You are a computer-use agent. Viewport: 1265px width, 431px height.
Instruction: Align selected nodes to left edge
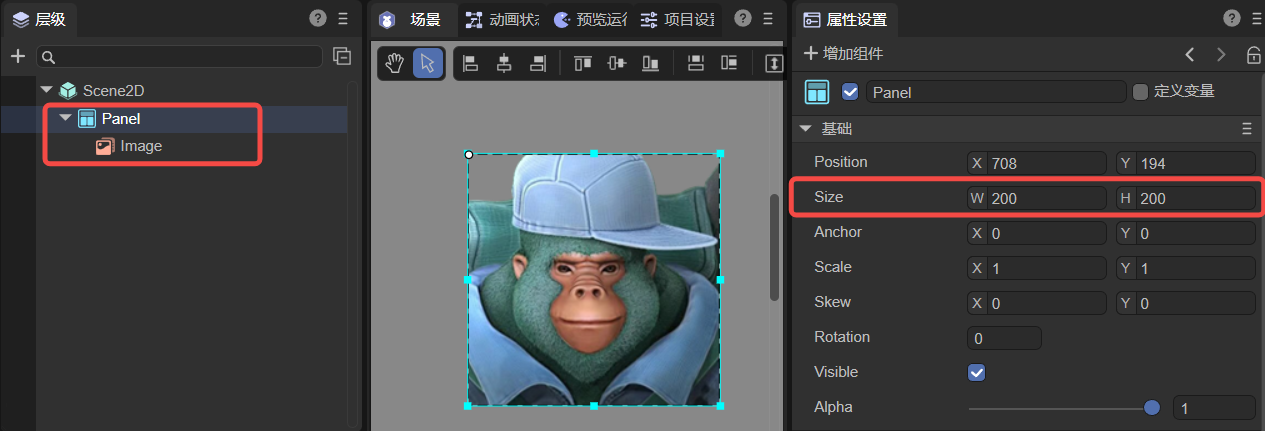pyautogui.click(x=470, y=63)
